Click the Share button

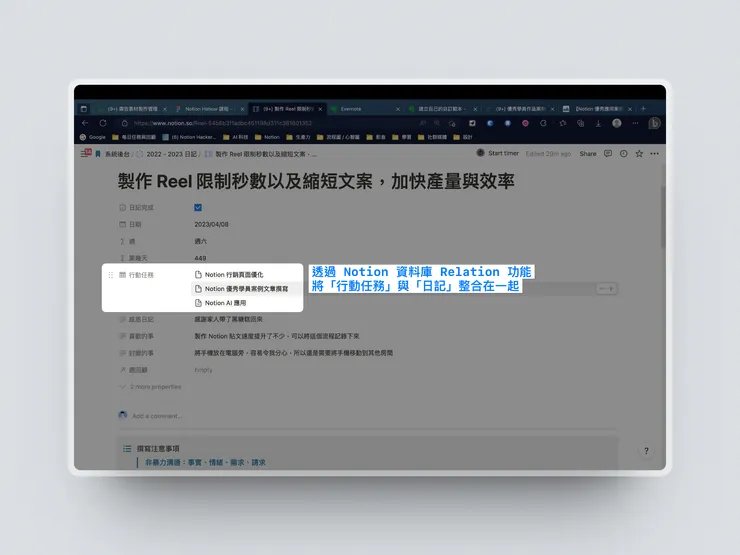(x=588, y=153)
